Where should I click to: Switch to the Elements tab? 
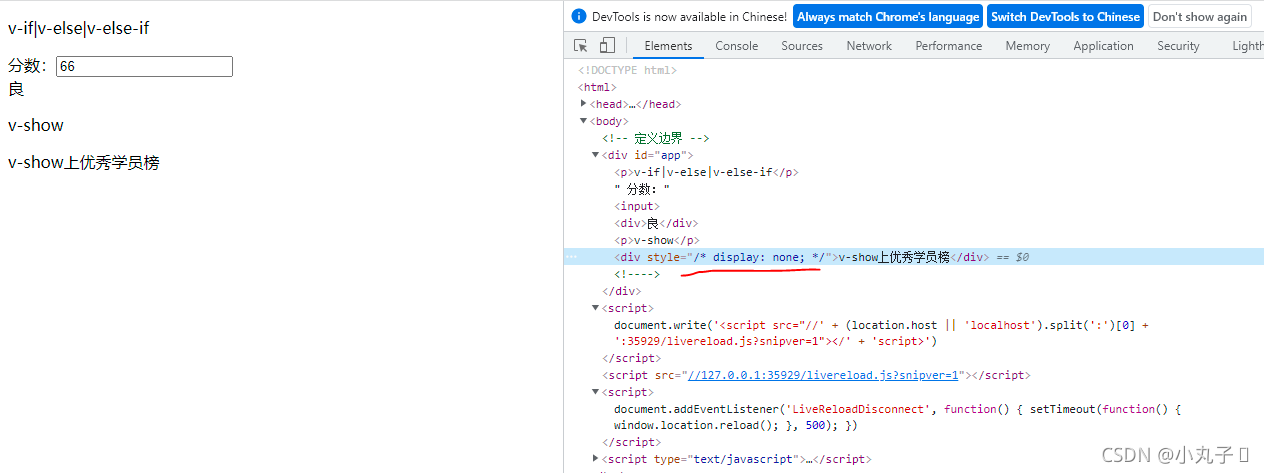point(668,46)
